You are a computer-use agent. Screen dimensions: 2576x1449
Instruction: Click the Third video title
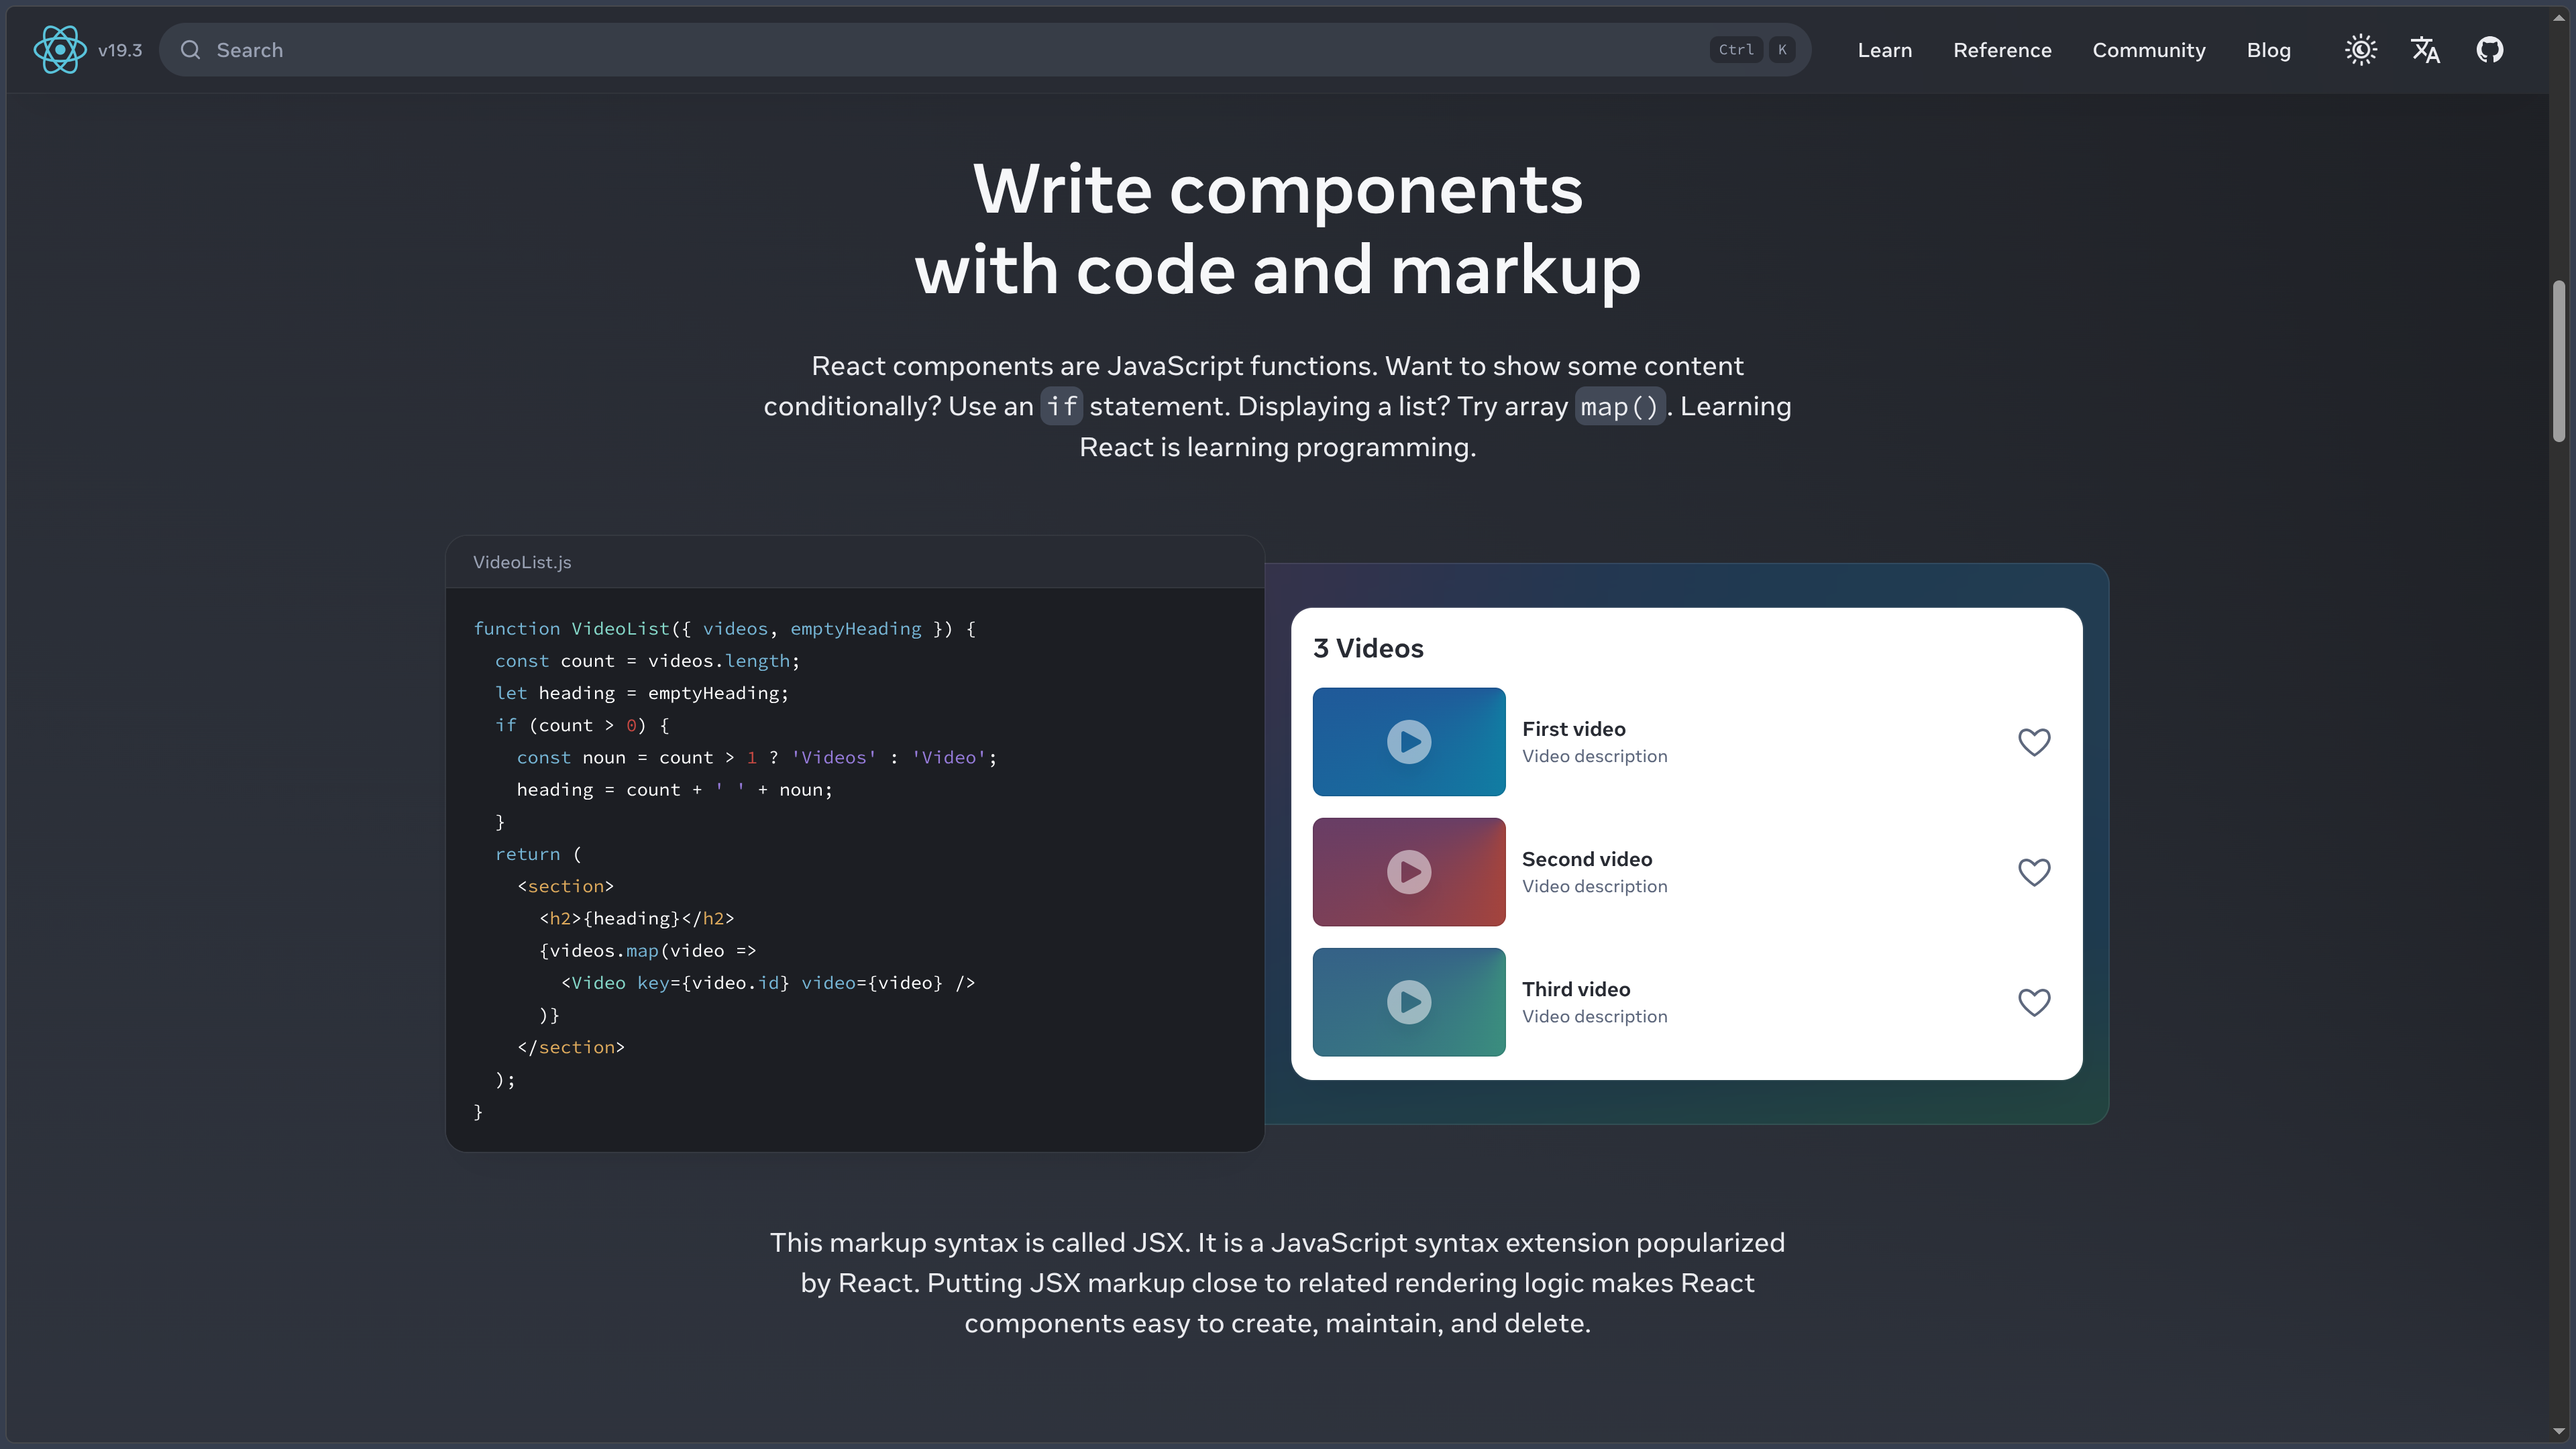tap(1575, 989)
